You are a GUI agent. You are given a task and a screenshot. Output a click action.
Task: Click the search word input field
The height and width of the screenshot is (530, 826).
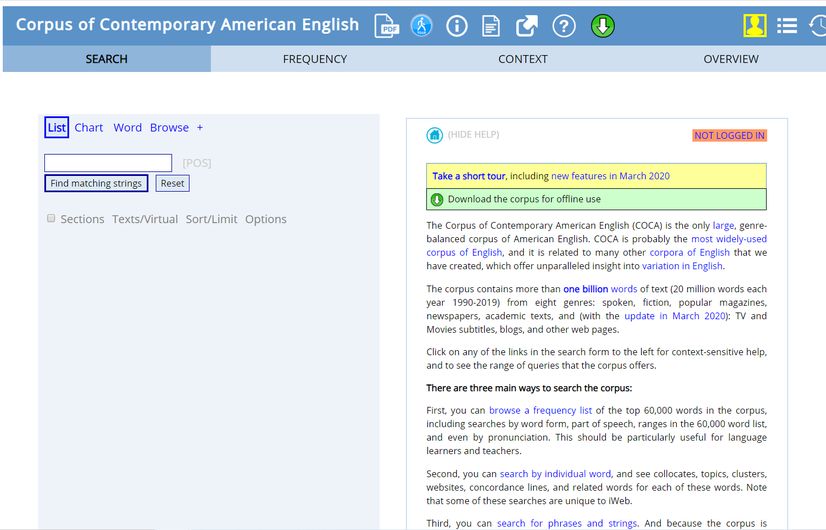(108, 163)
